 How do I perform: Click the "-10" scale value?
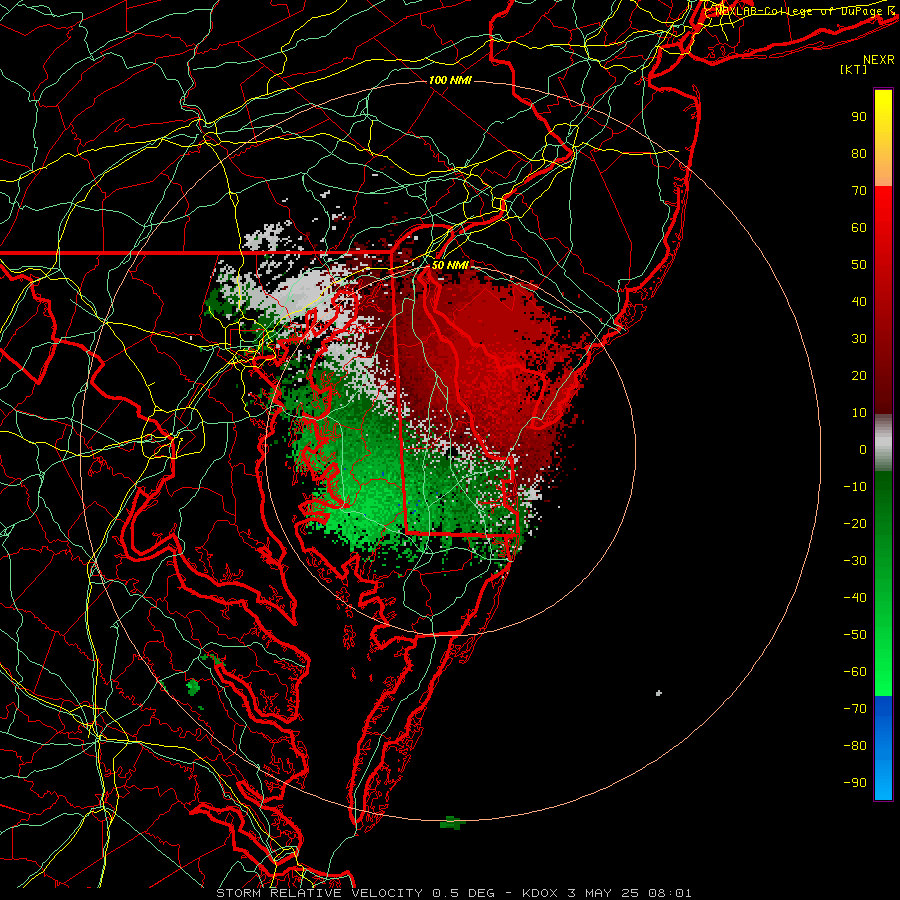point(855,487)
